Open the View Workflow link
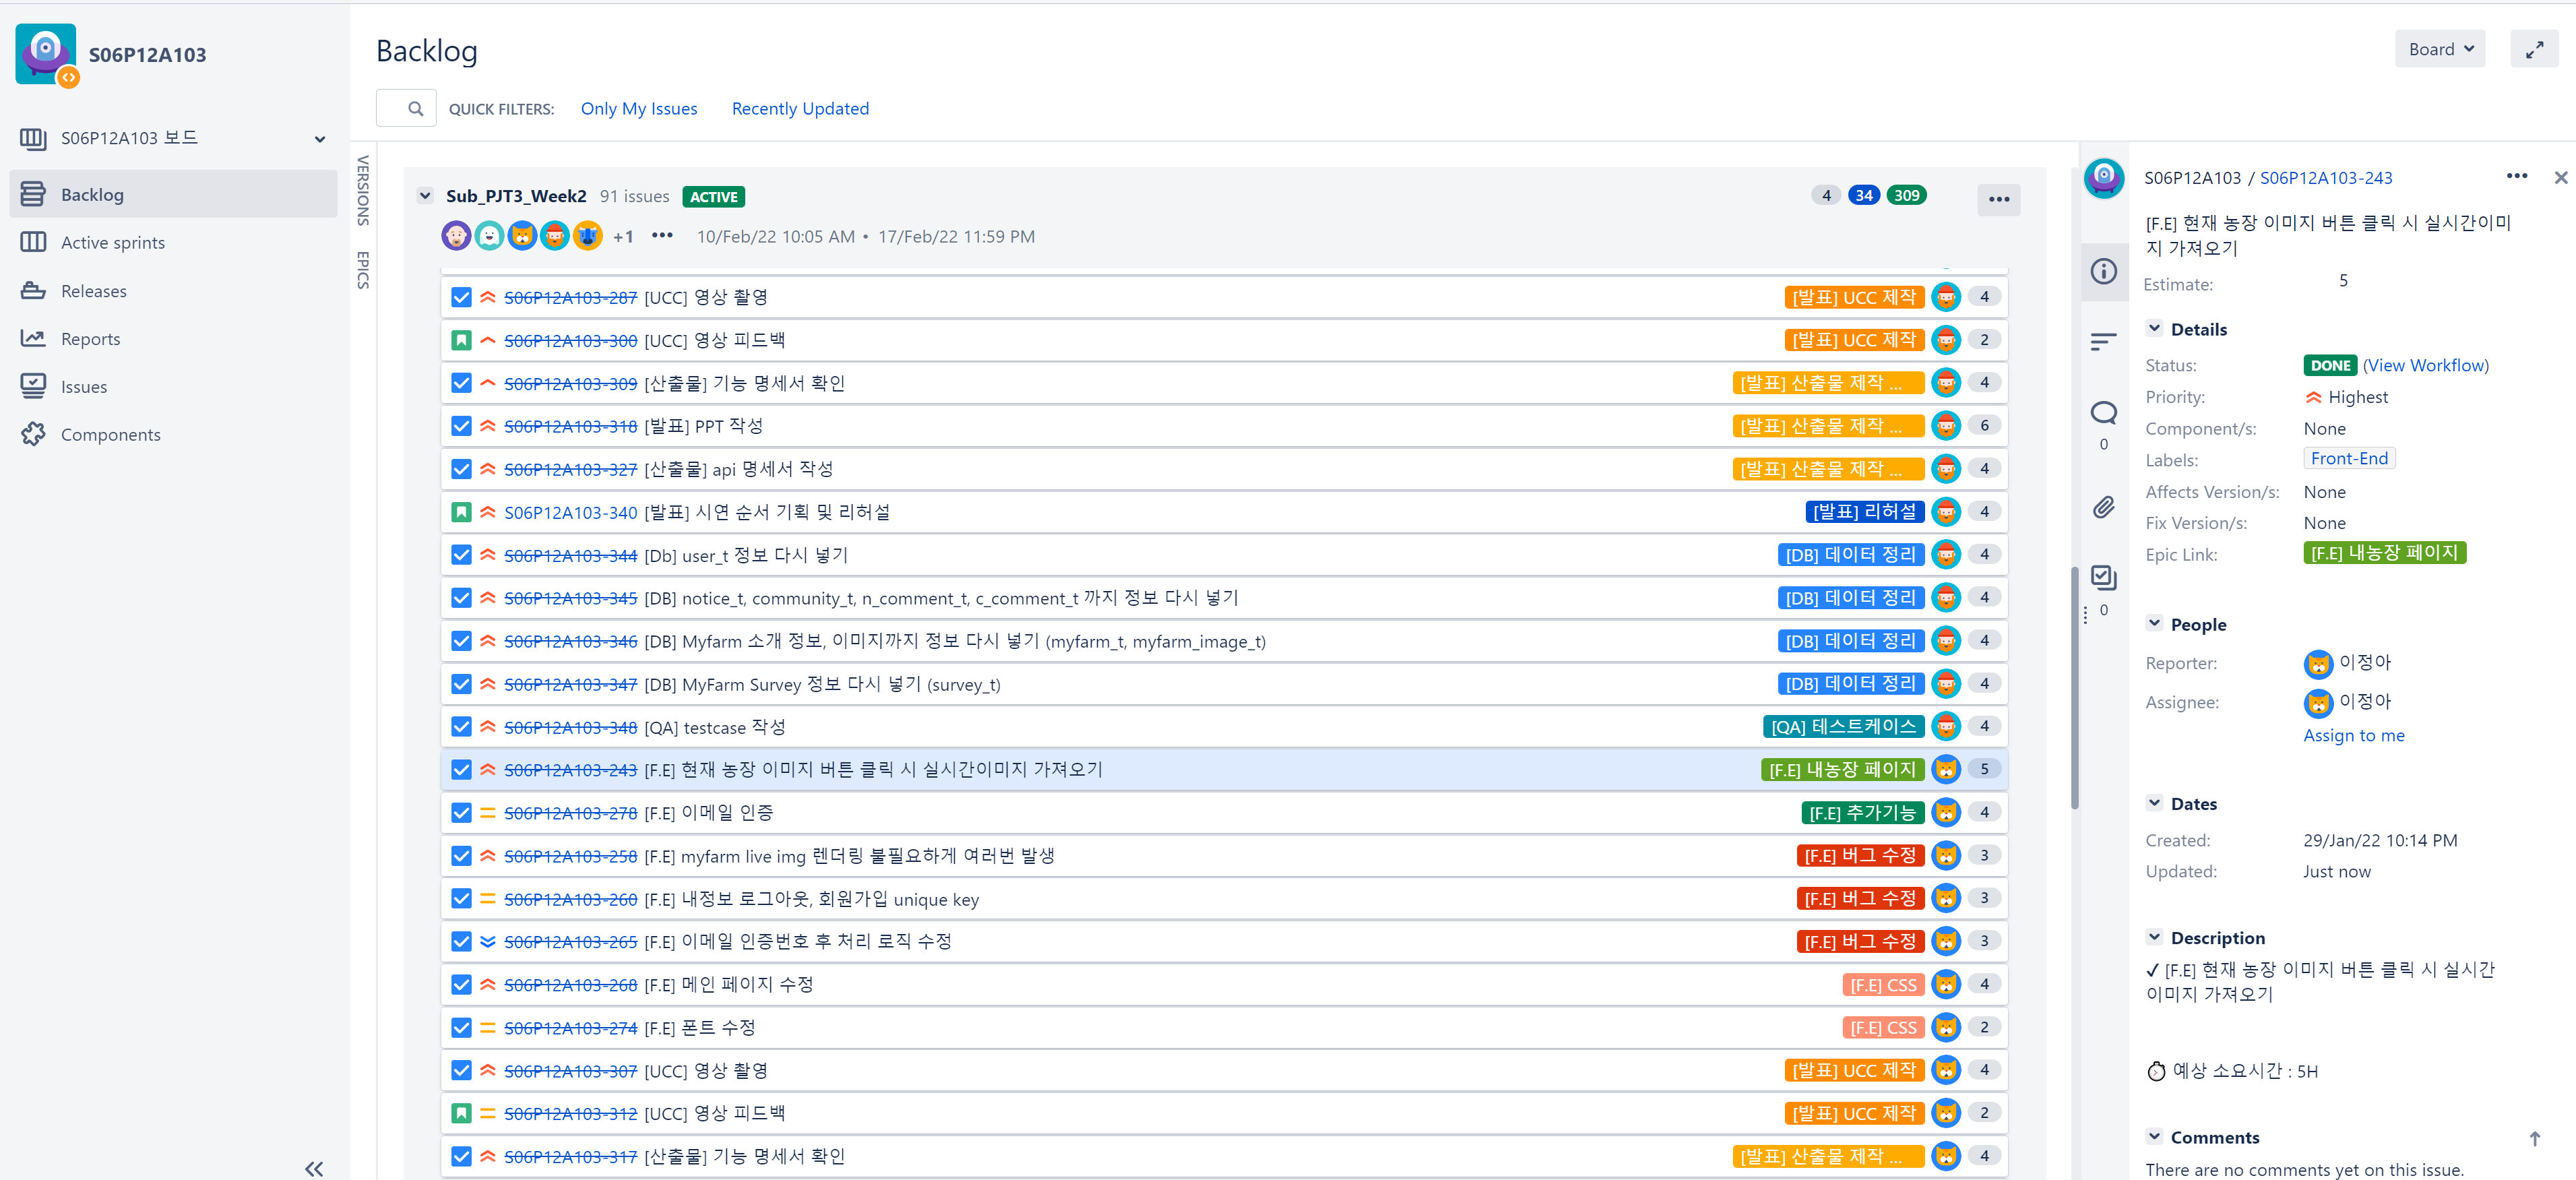The width and height of the screenshot is (2576, 1180). click(x=2425, y=365)
